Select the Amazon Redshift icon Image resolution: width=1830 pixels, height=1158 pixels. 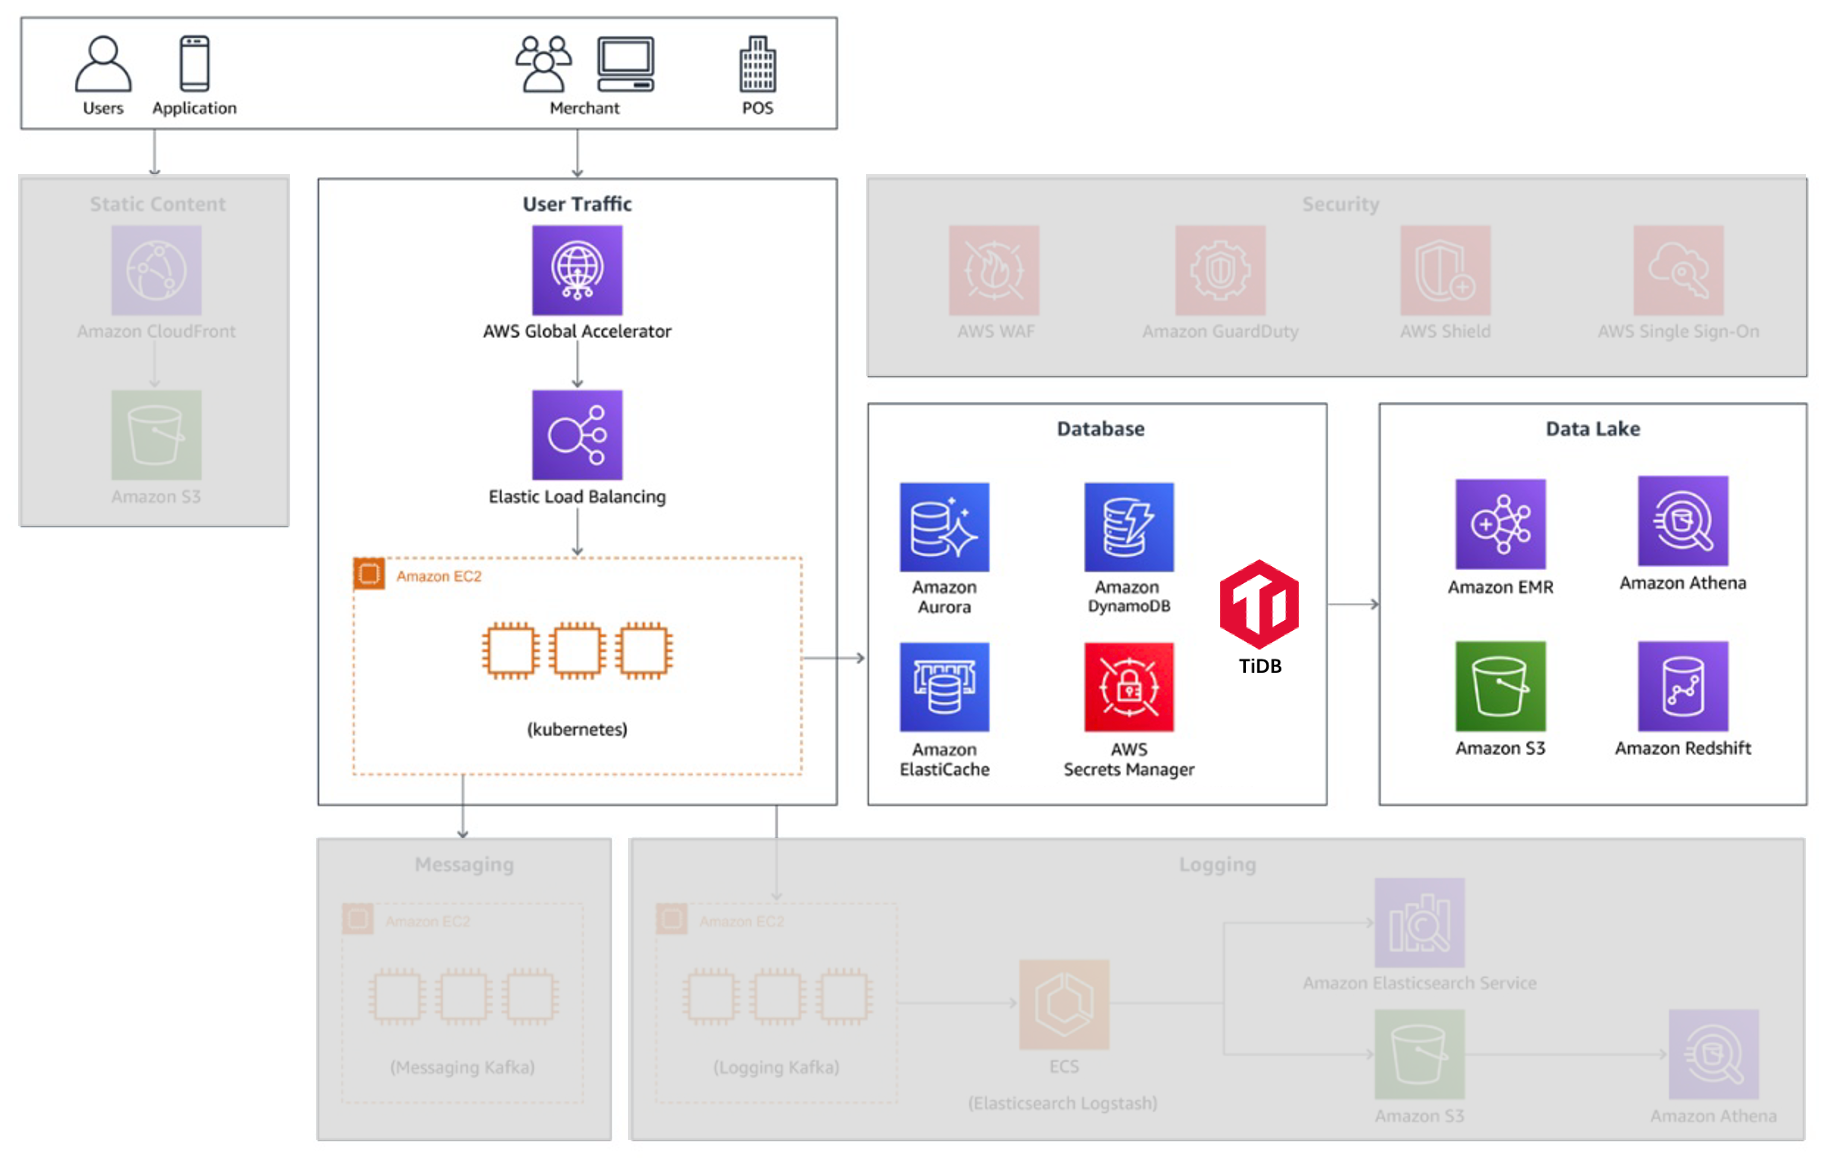pyautogui.click(x=1682, y=686)
